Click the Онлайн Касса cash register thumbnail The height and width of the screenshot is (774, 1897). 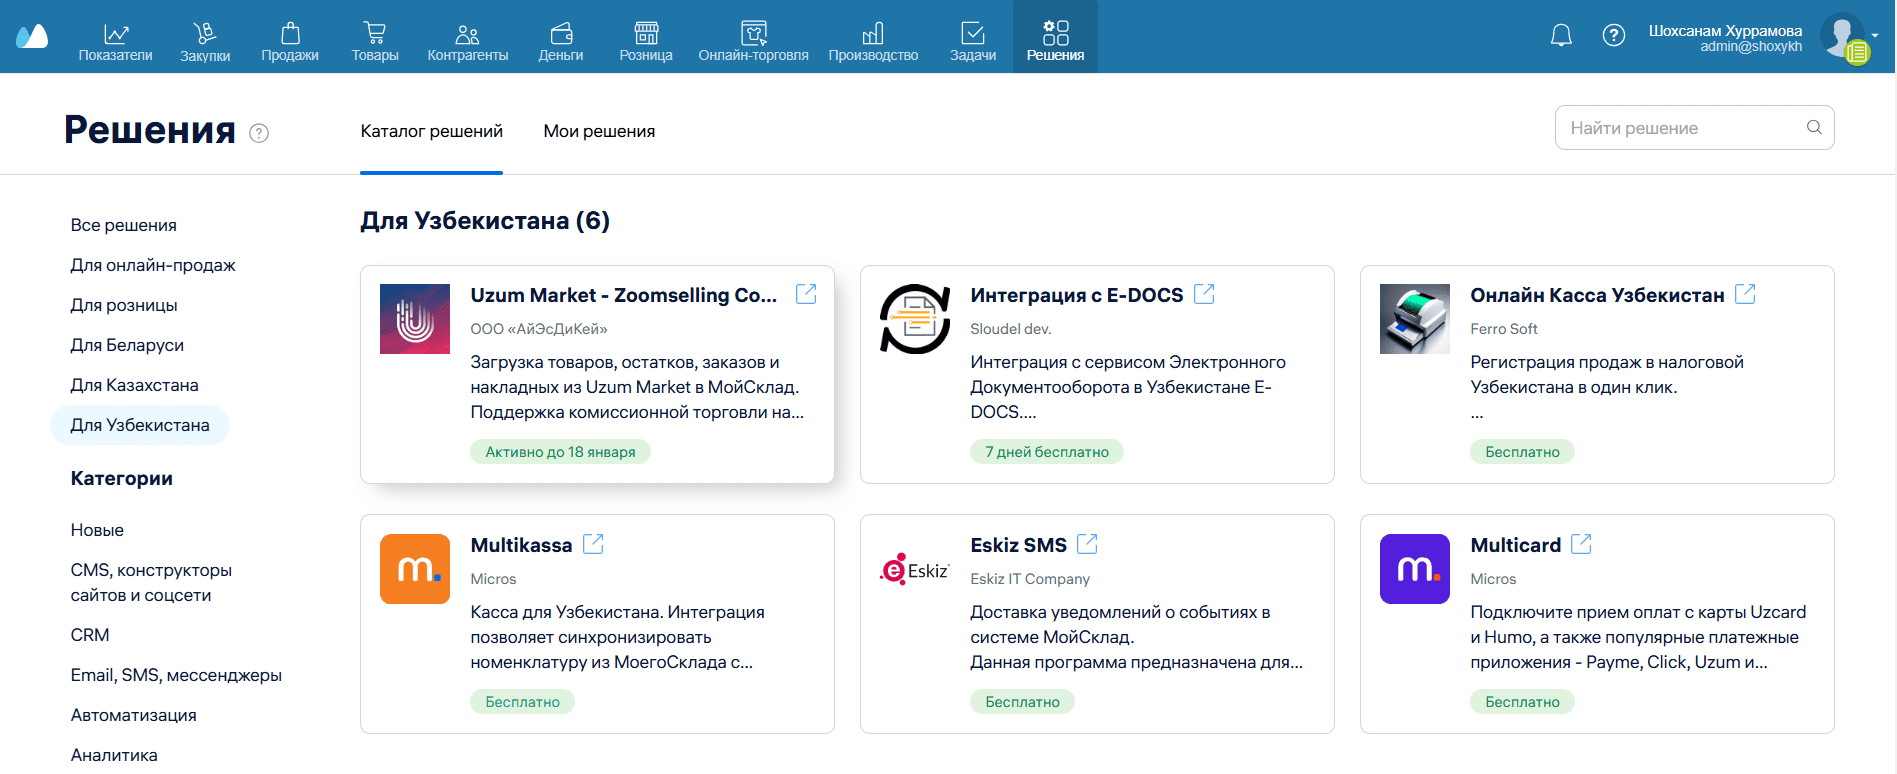pos(1415,319)
